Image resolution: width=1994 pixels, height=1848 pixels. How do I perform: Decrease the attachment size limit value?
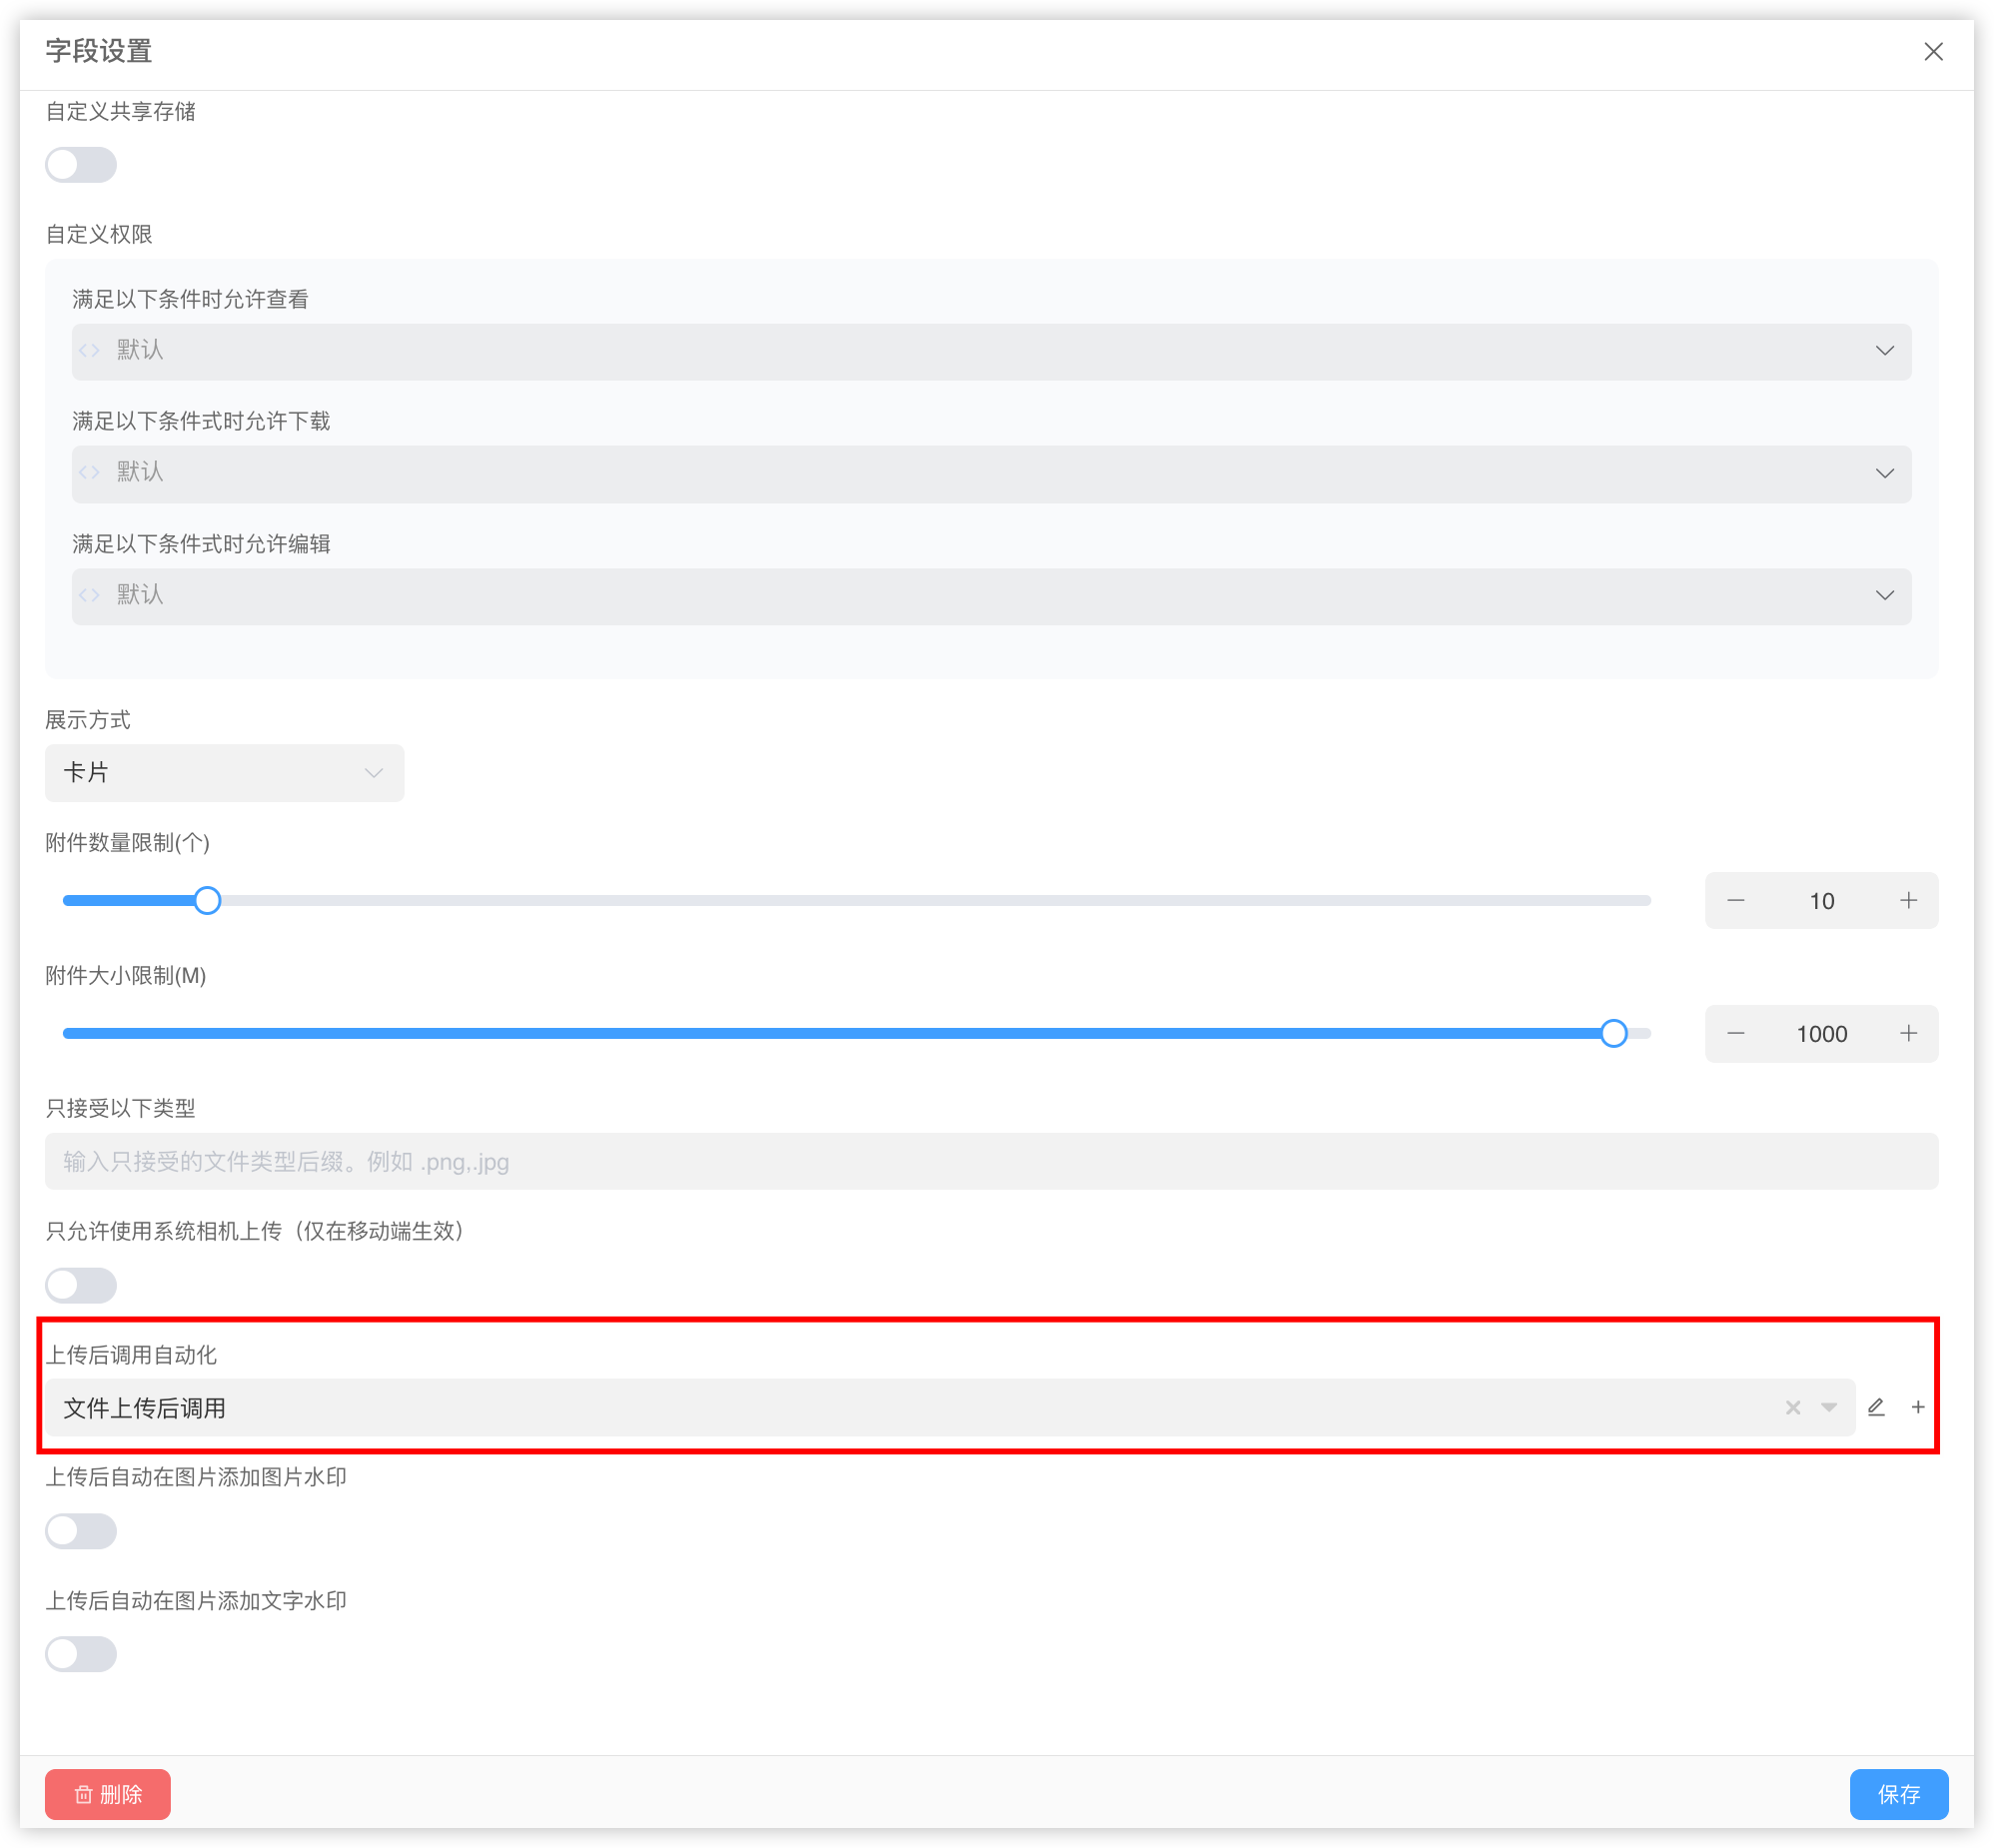point(1736,1033)
